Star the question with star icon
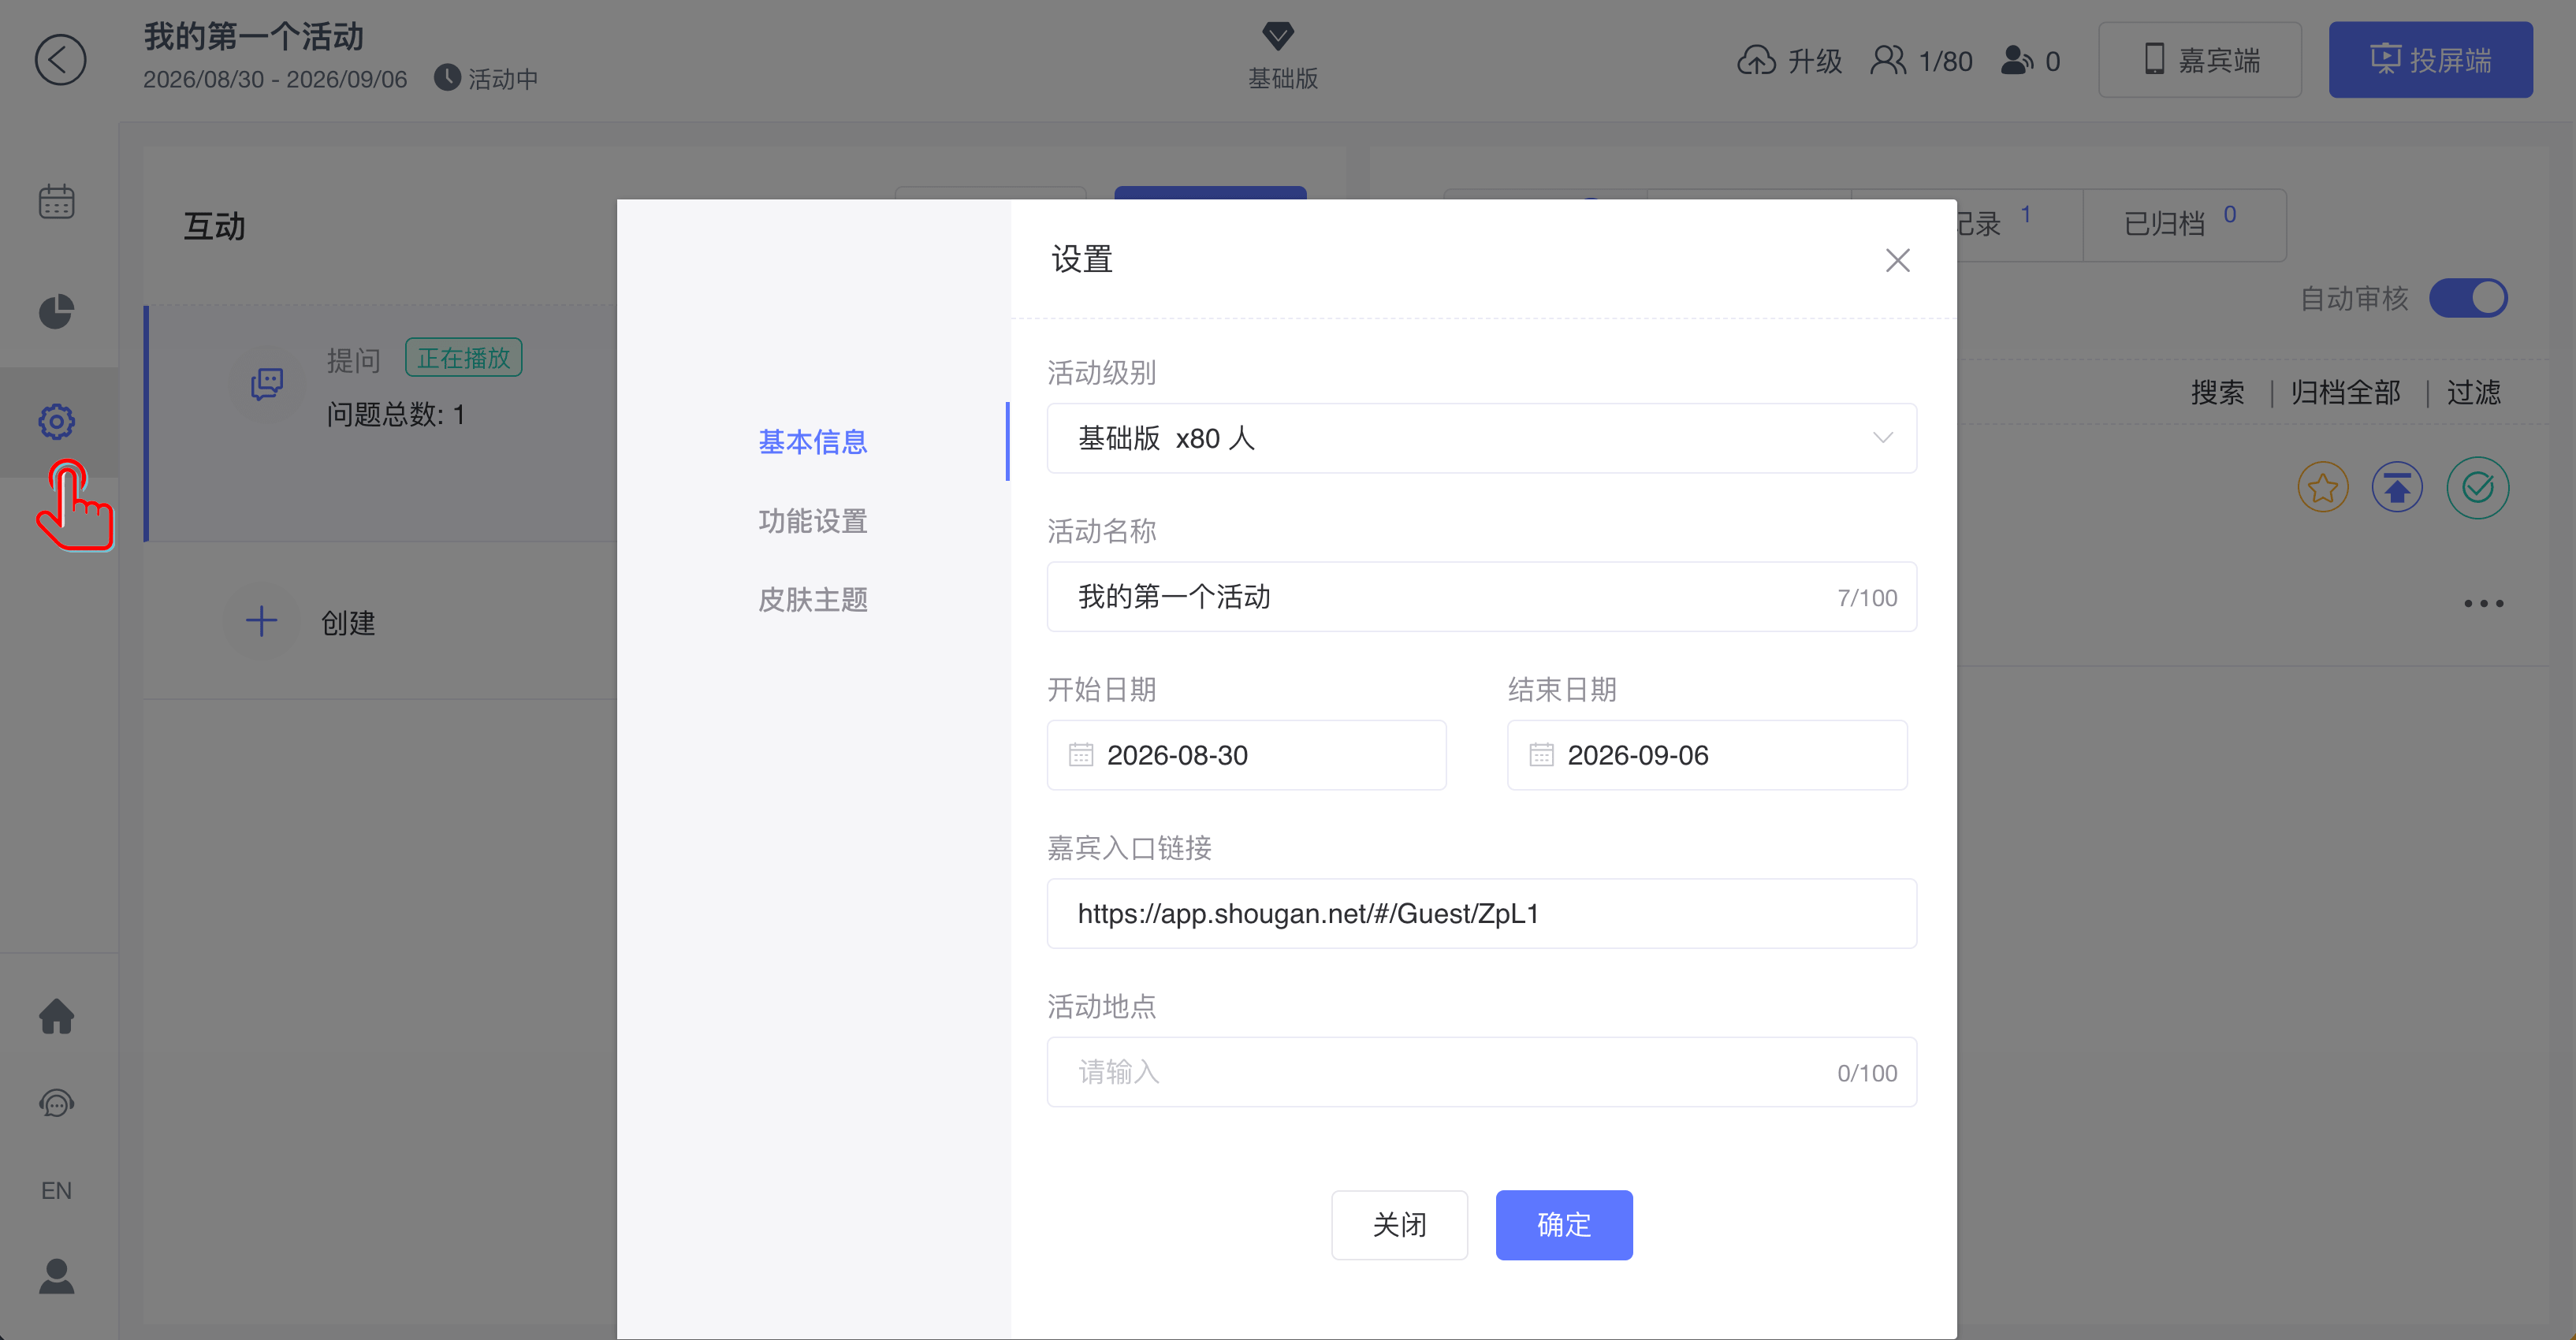The width and height of the screenshot is (2576, 1340). coord(2322,488)
